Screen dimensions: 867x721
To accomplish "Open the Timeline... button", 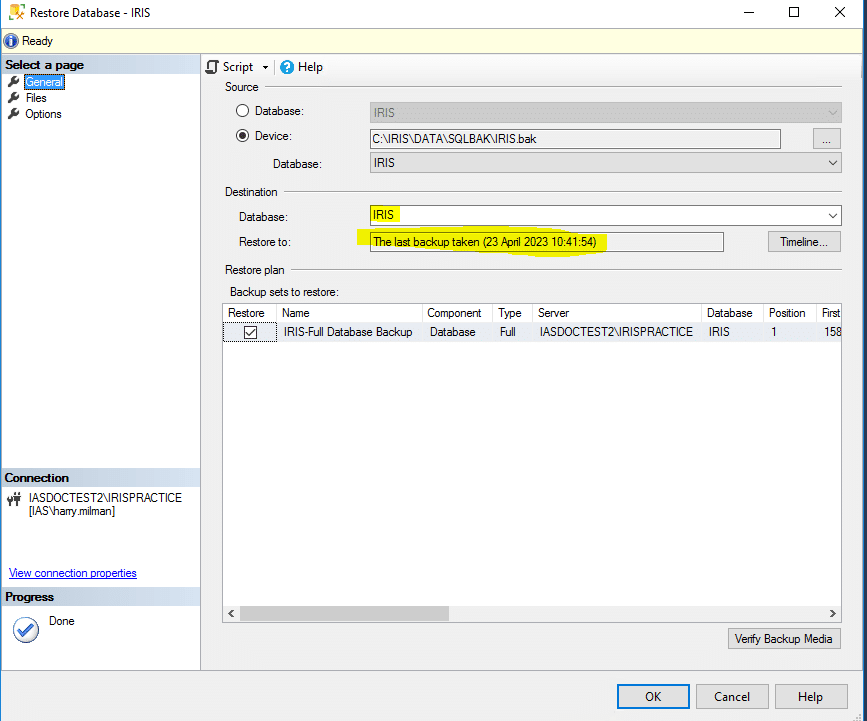I will tap(804, 242).
